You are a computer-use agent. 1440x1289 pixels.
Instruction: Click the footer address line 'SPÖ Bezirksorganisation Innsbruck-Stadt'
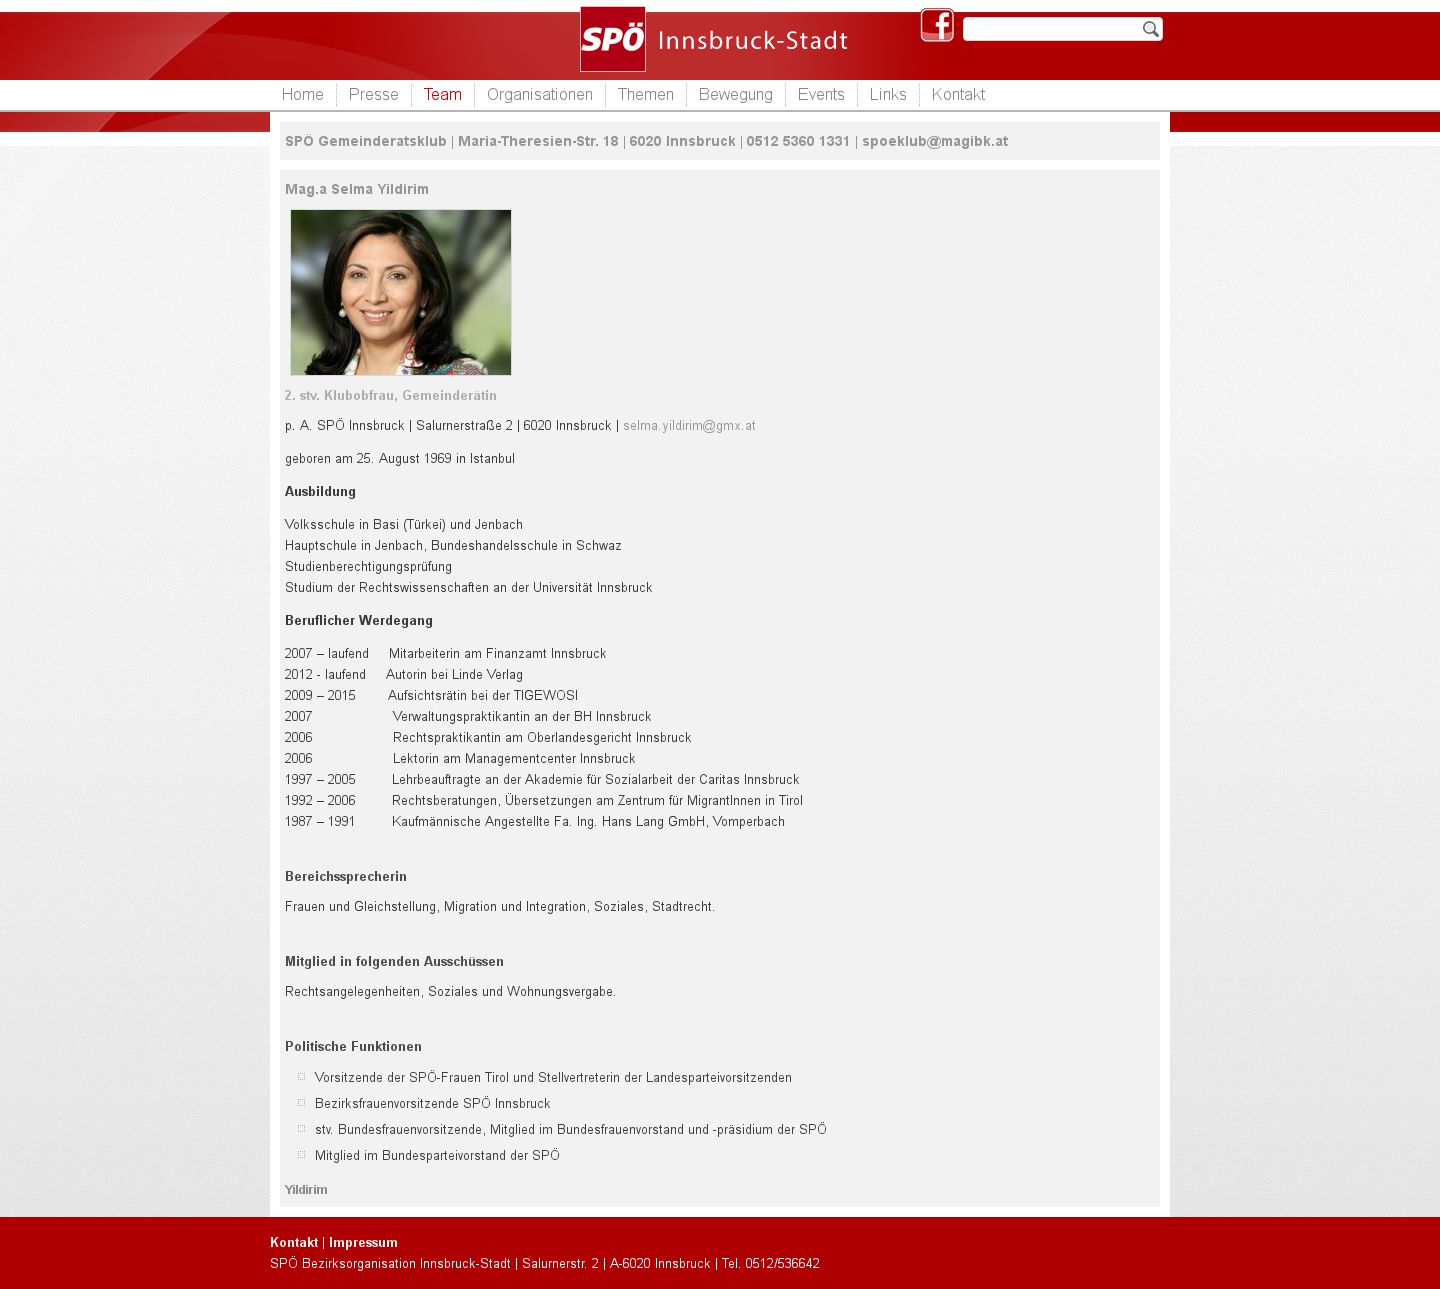[545, 1263]
